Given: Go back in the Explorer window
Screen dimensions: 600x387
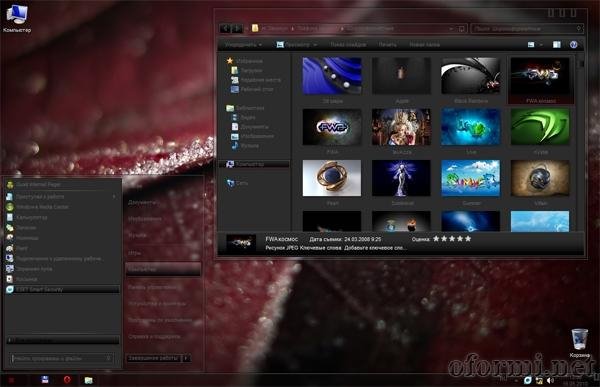Looking at the screenshot, I should (226, 28).
